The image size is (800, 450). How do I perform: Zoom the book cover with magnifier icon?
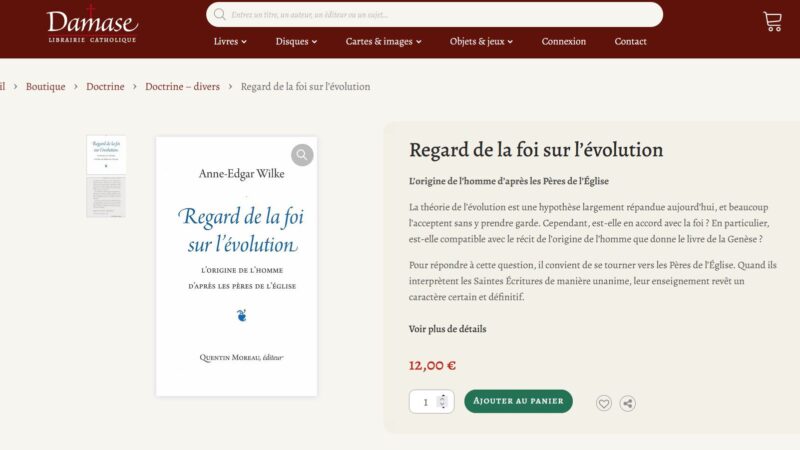pos(302,155)
